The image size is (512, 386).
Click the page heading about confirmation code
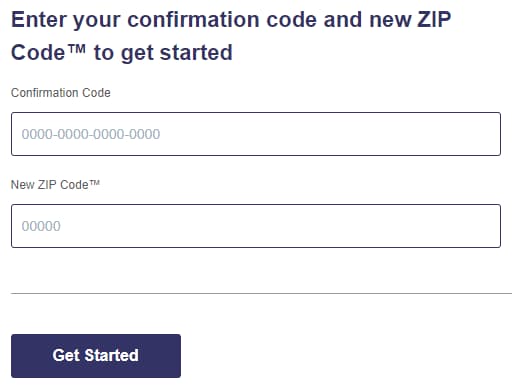click(x=231, y=36)
